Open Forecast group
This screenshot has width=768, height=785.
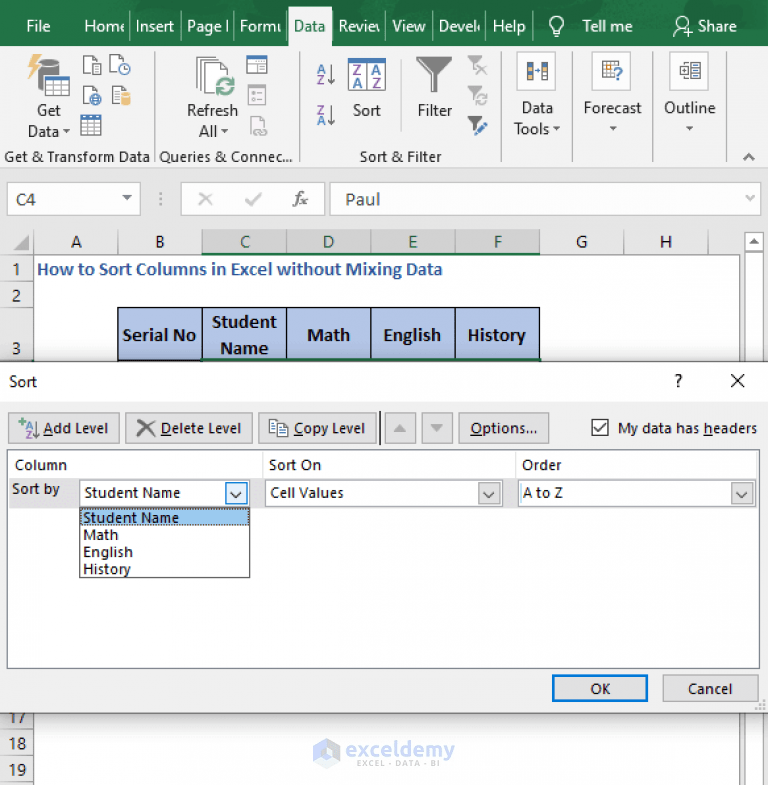click(612, 93)
